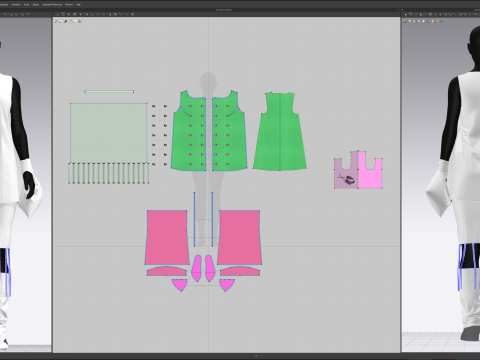Click the white bag in right 3D window
Image resolution: width=480 pixels, height=360 pixels.
pos(439,192)
